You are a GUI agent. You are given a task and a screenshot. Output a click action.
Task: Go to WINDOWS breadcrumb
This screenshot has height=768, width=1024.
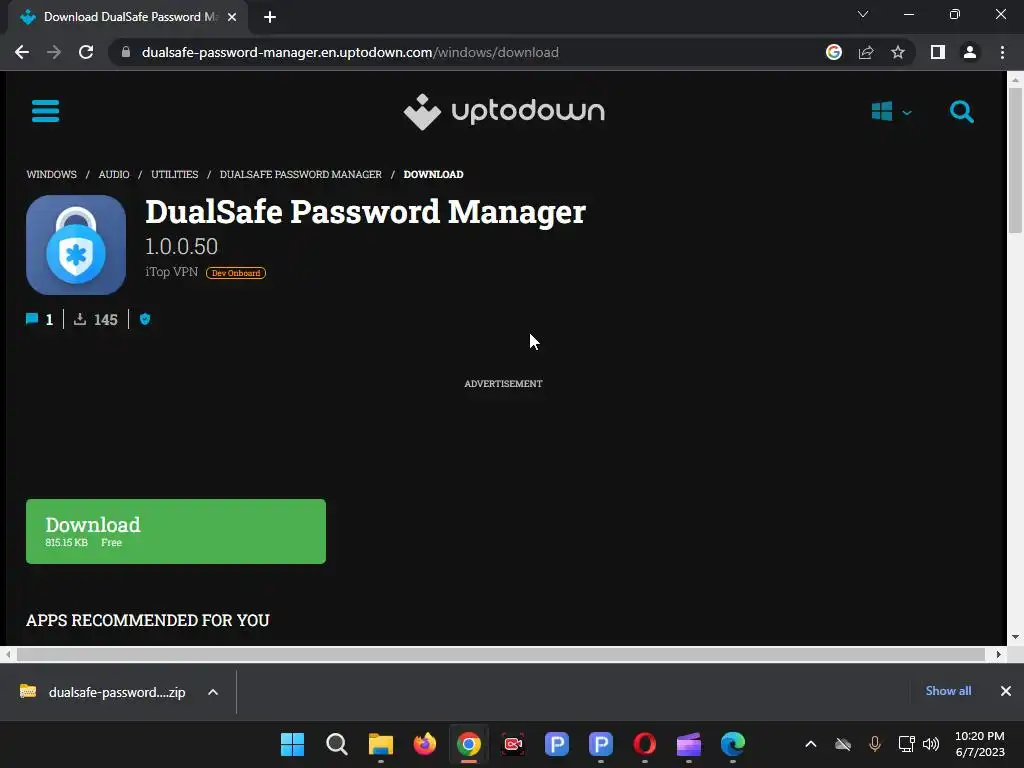(x=52, y=174)
